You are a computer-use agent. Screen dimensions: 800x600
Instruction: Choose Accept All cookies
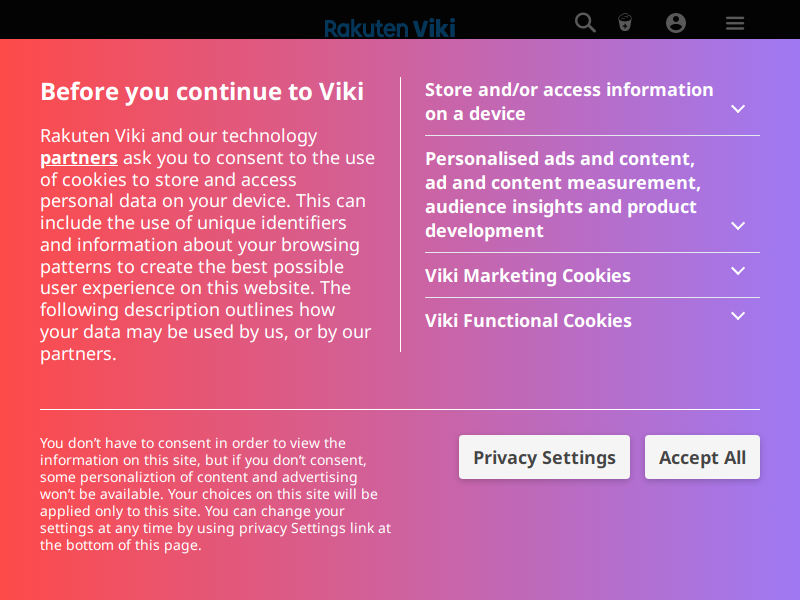click(702, 457)
